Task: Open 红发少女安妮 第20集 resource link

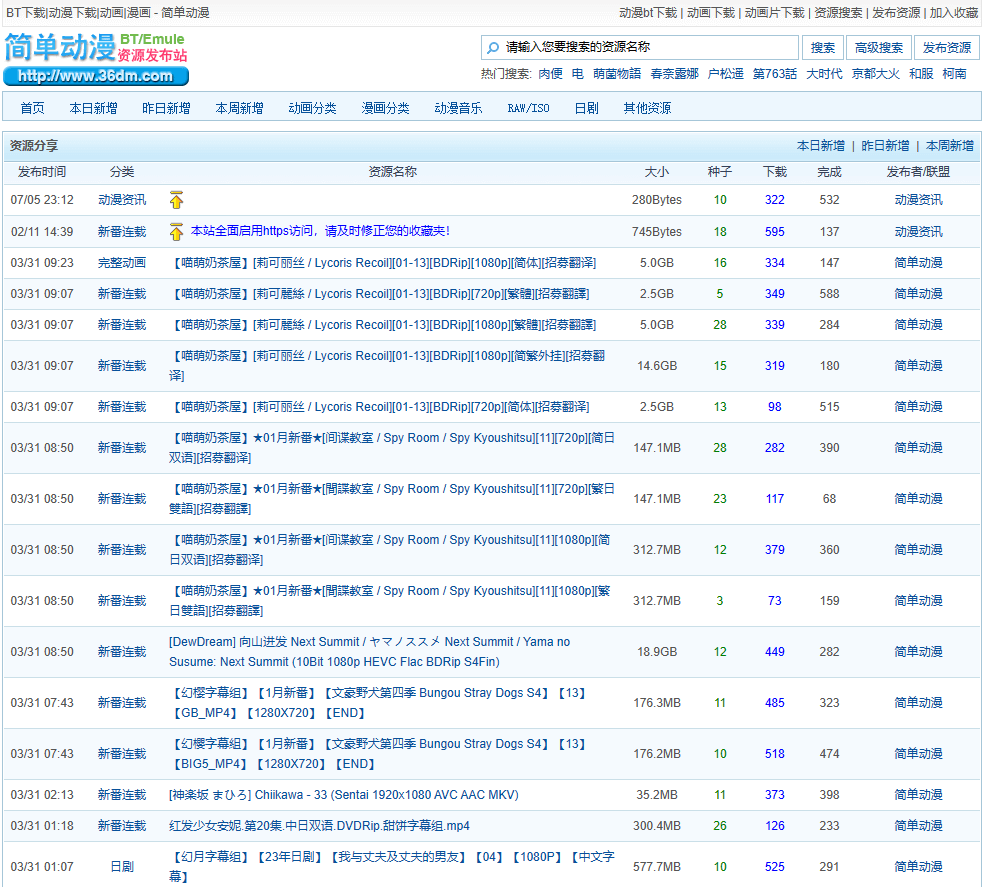Action: (x=319, y=825)
